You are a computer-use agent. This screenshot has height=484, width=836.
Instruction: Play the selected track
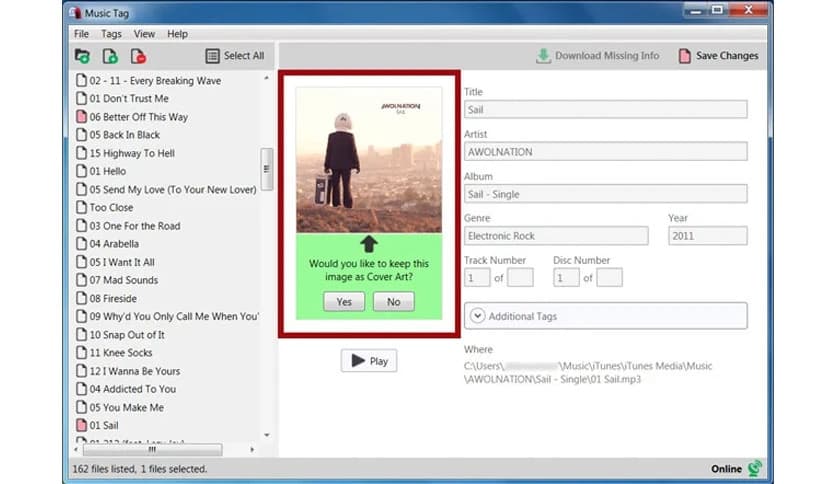[x=369, y=361]
